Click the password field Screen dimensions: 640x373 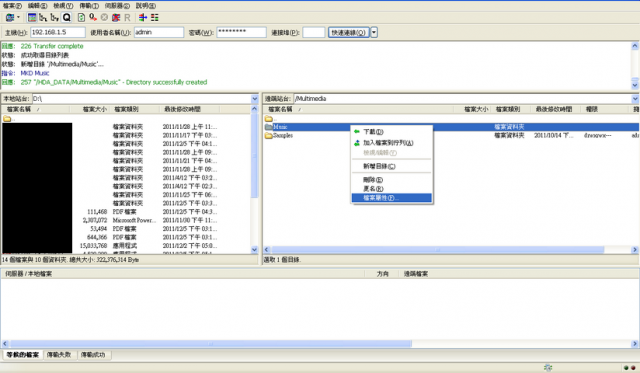click(x=241, y=32)
